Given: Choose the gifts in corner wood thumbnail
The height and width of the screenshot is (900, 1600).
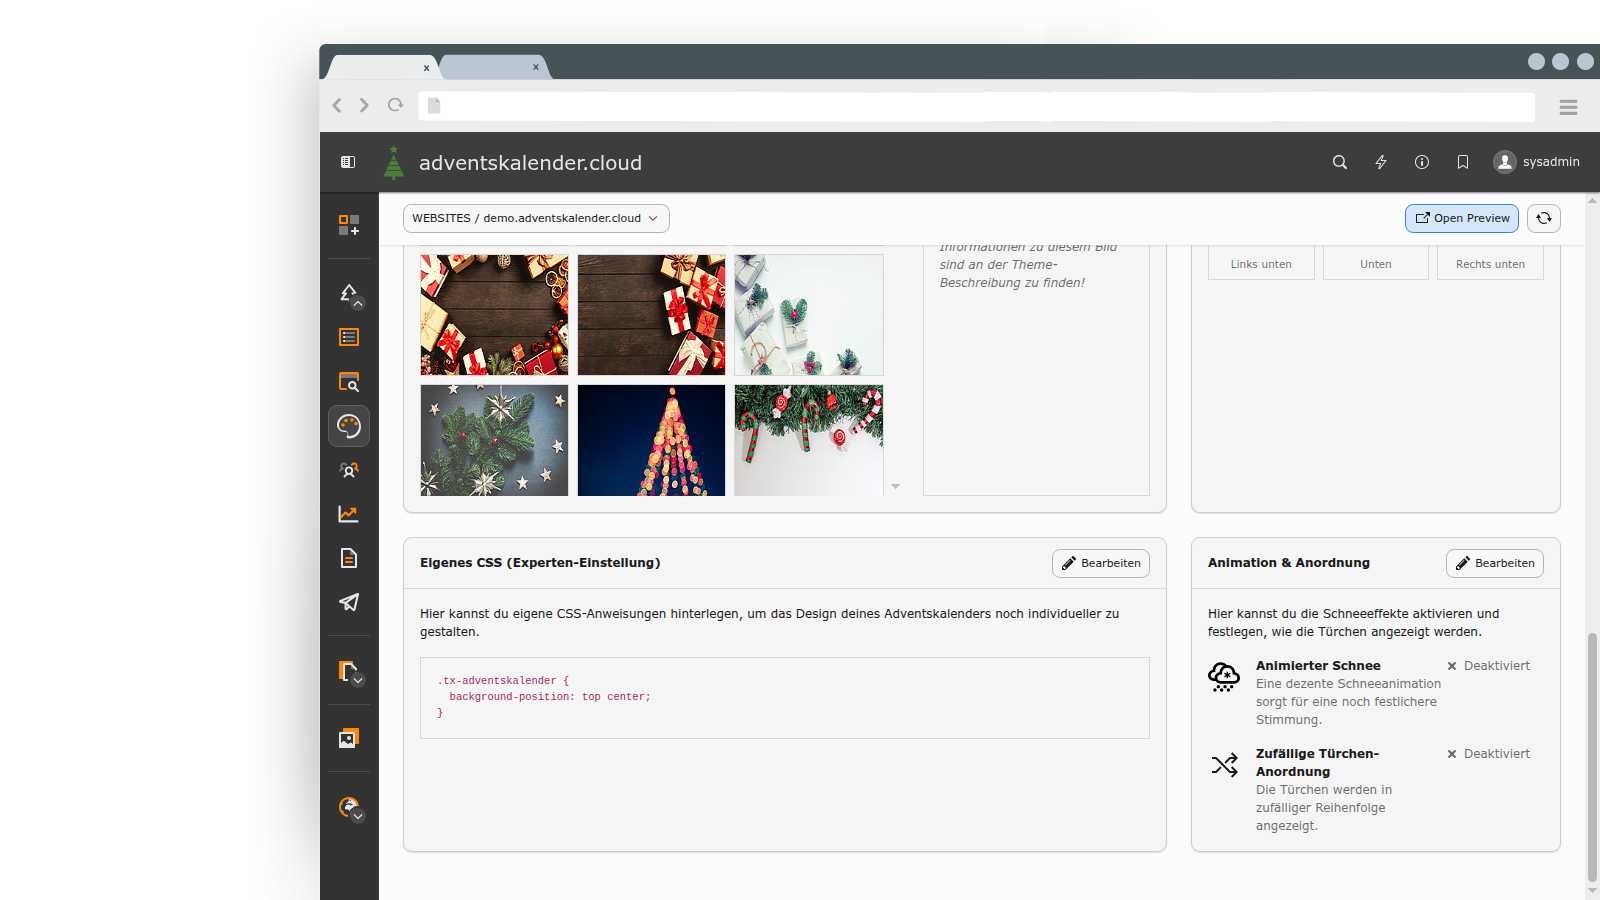Looking at the screenshot, I should point(651,315).
